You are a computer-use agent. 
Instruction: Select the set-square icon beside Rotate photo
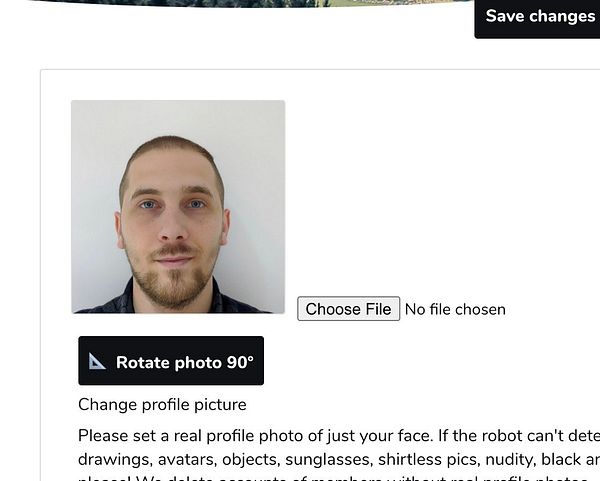pyautogui.click(x=97, y=361)
